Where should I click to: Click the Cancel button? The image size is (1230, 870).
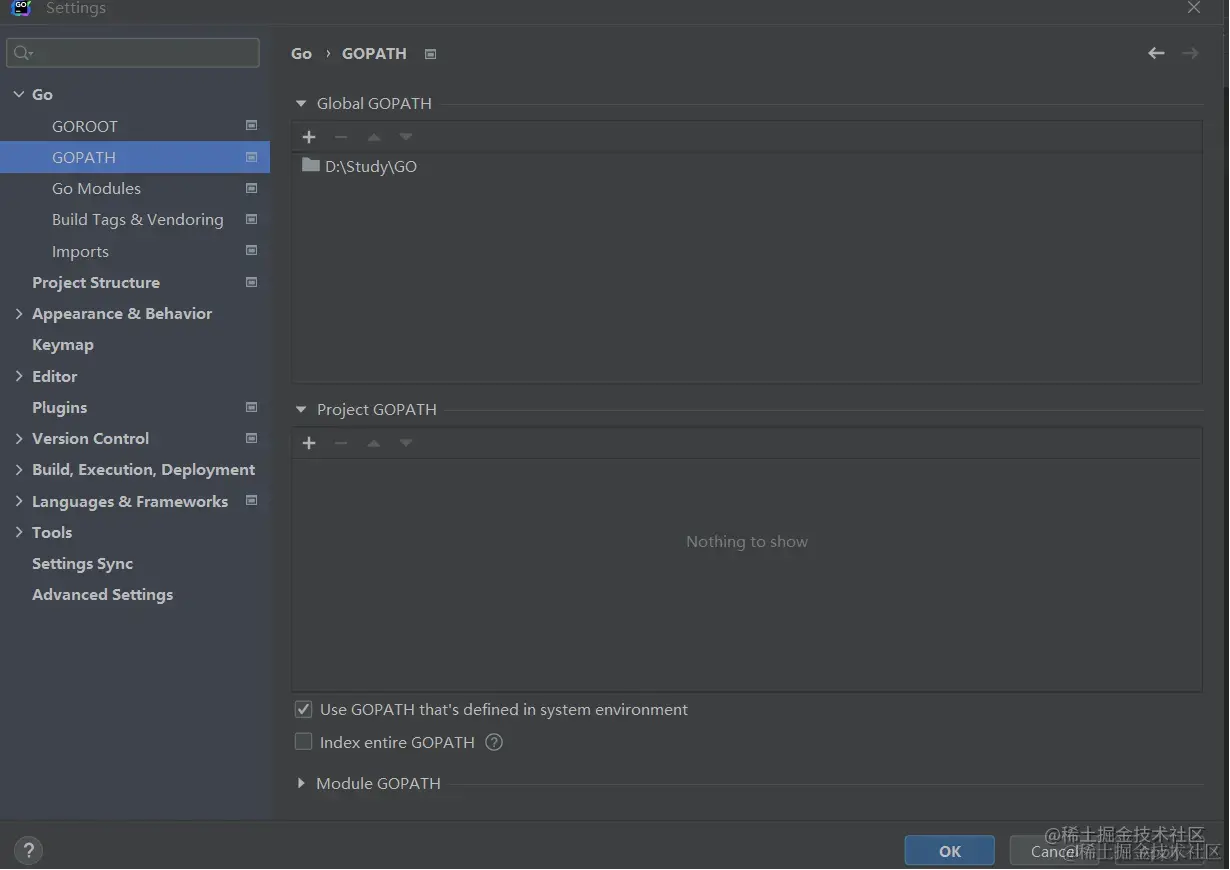point(1054,851)
